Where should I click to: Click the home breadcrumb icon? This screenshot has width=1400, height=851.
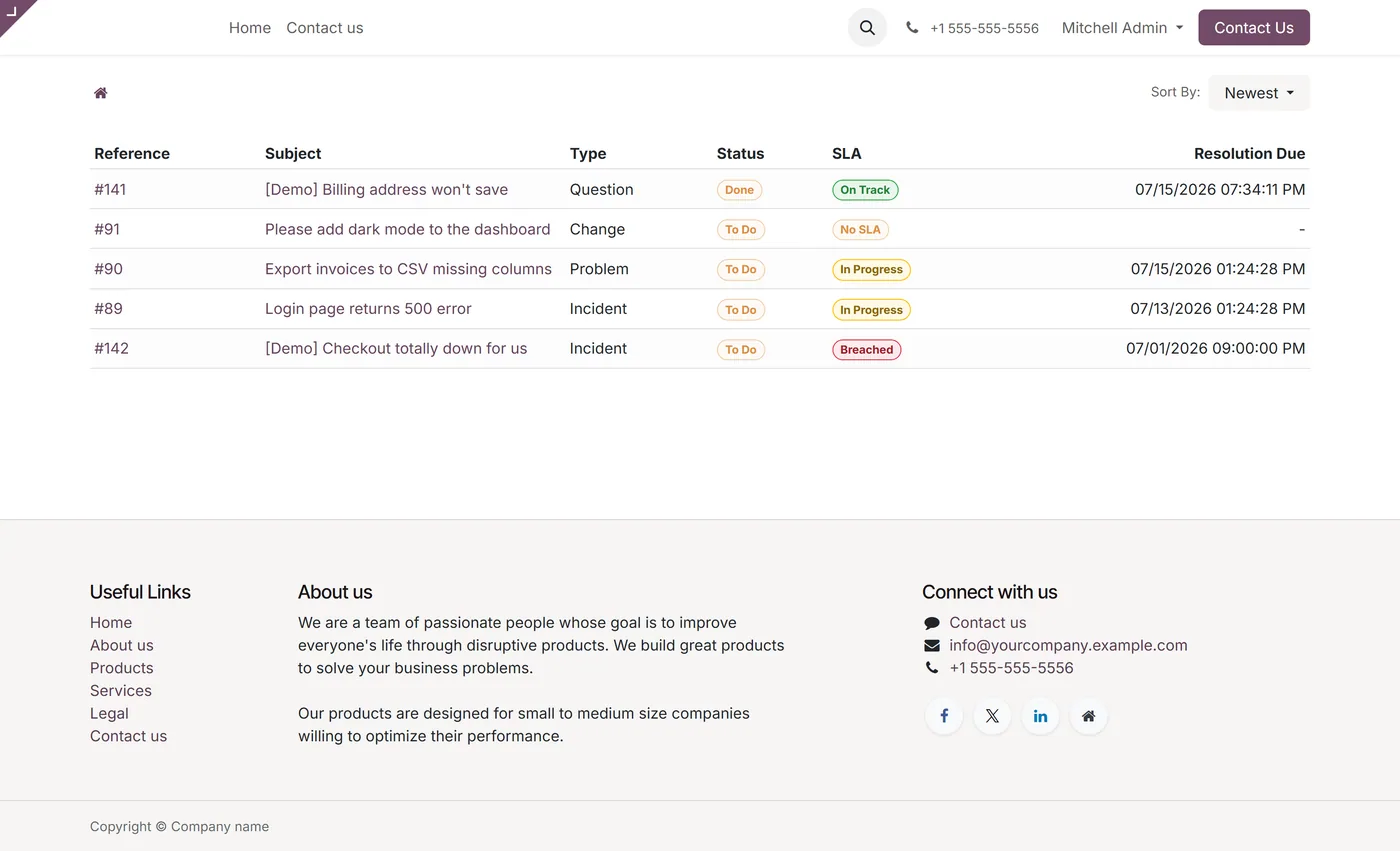(101, 93)
